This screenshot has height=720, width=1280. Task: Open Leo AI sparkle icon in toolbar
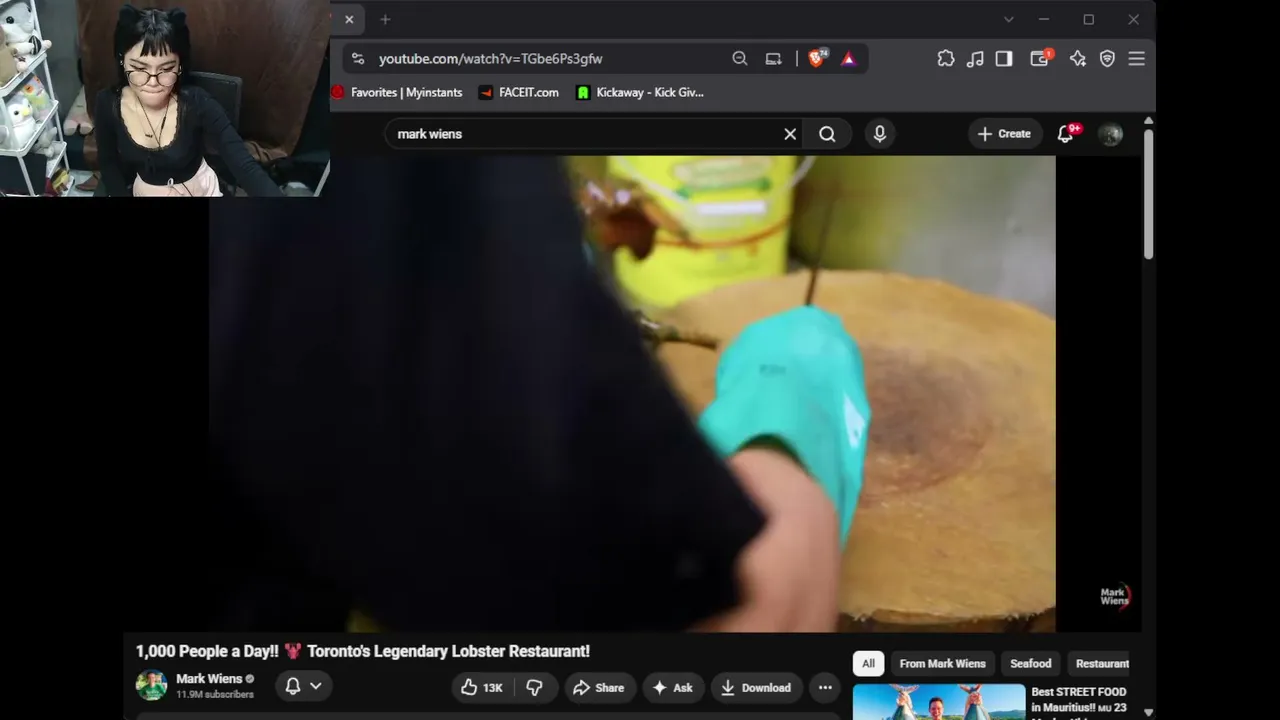(x=1077, y=59)
